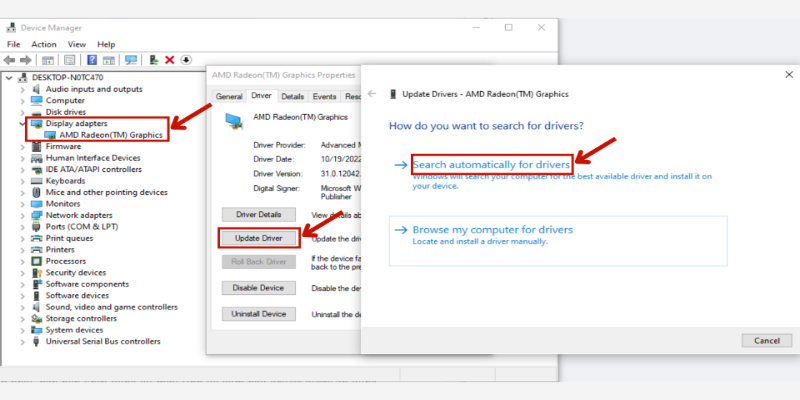Click the circled down-arrow toolbar icon
The height and width of the screenshot is (400, 800).
186,60
